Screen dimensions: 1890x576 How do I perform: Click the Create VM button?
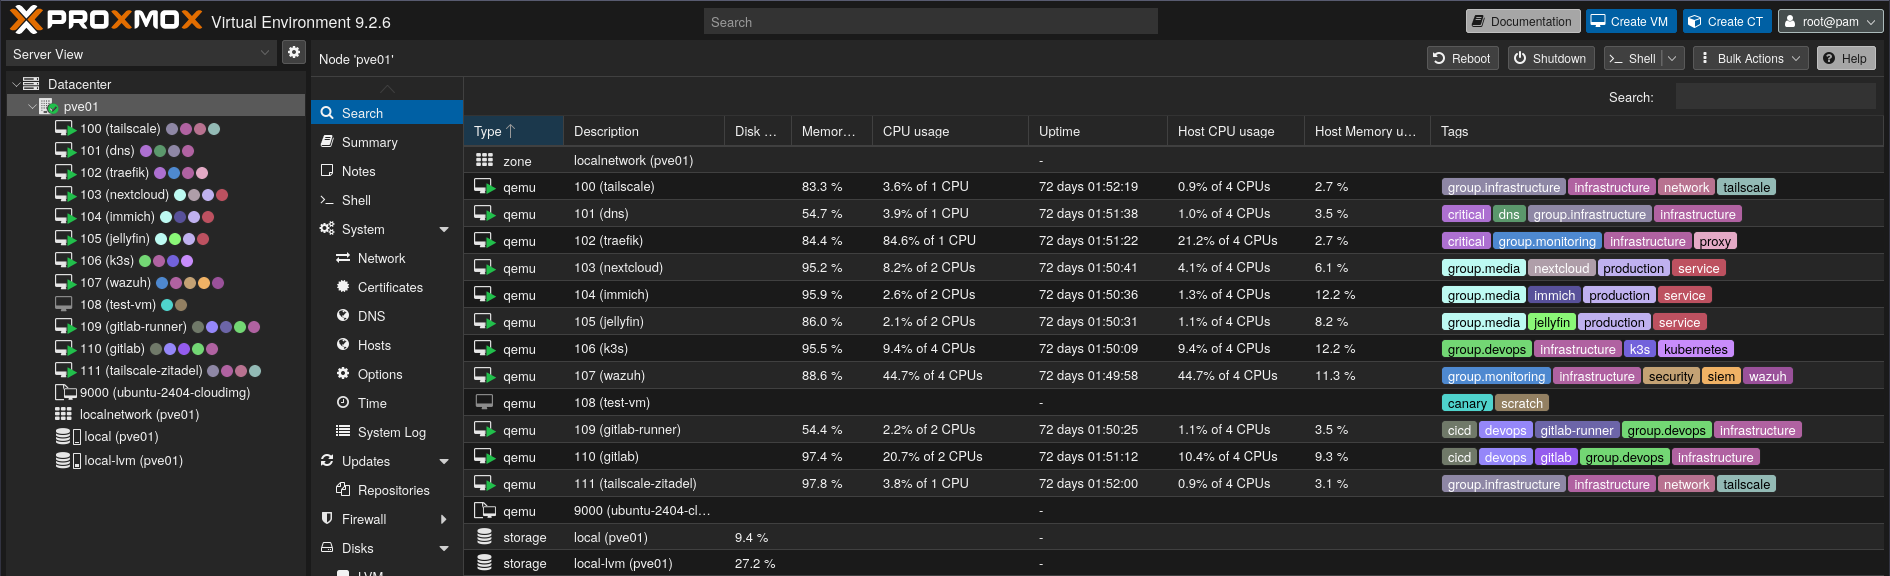1630,21
